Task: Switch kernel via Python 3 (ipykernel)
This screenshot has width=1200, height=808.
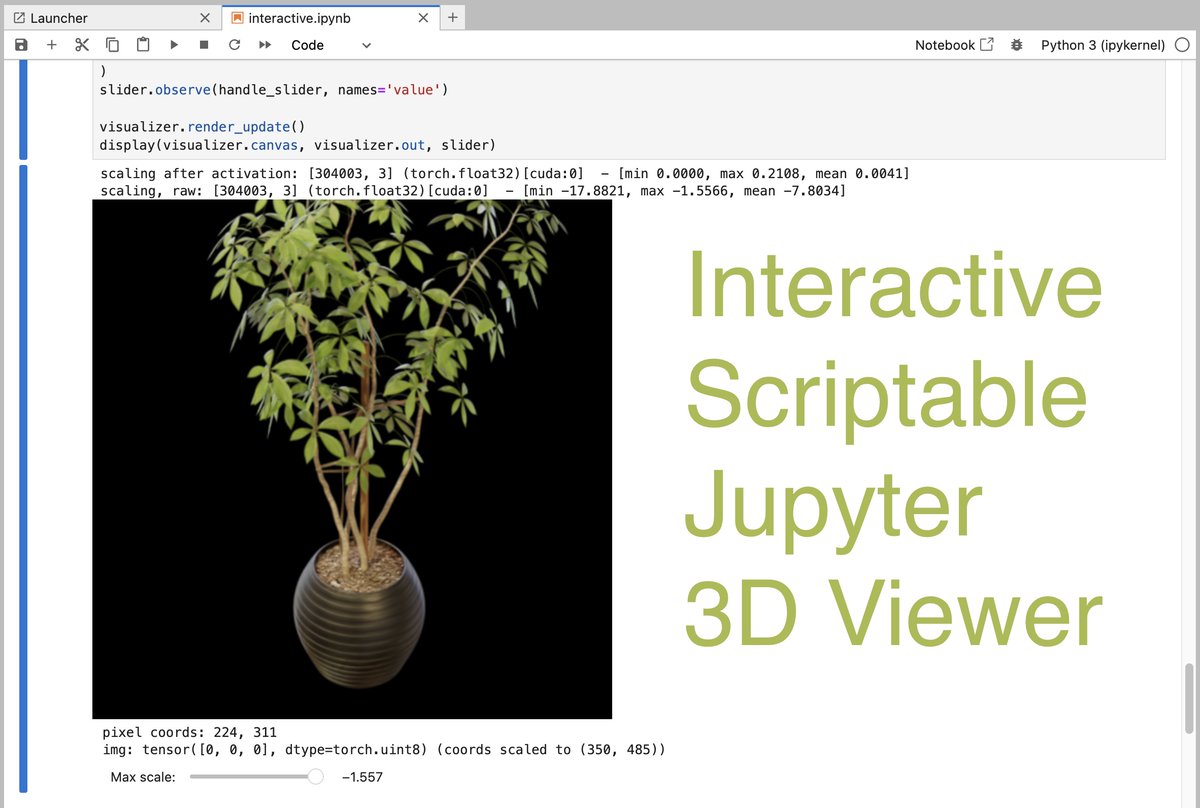Action: point(1105,45)
